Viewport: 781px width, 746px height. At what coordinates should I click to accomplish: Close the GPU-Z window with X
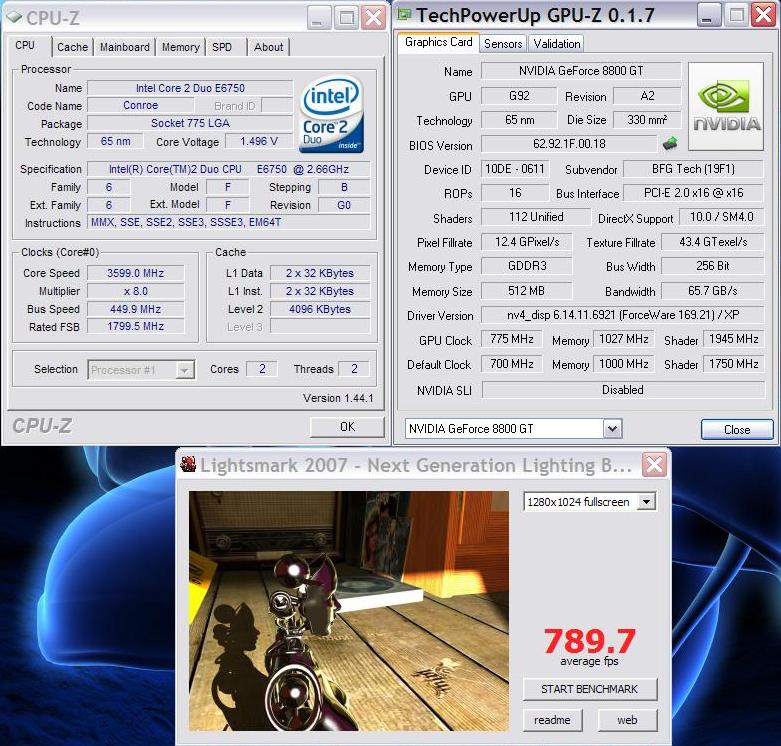point(763,15)
